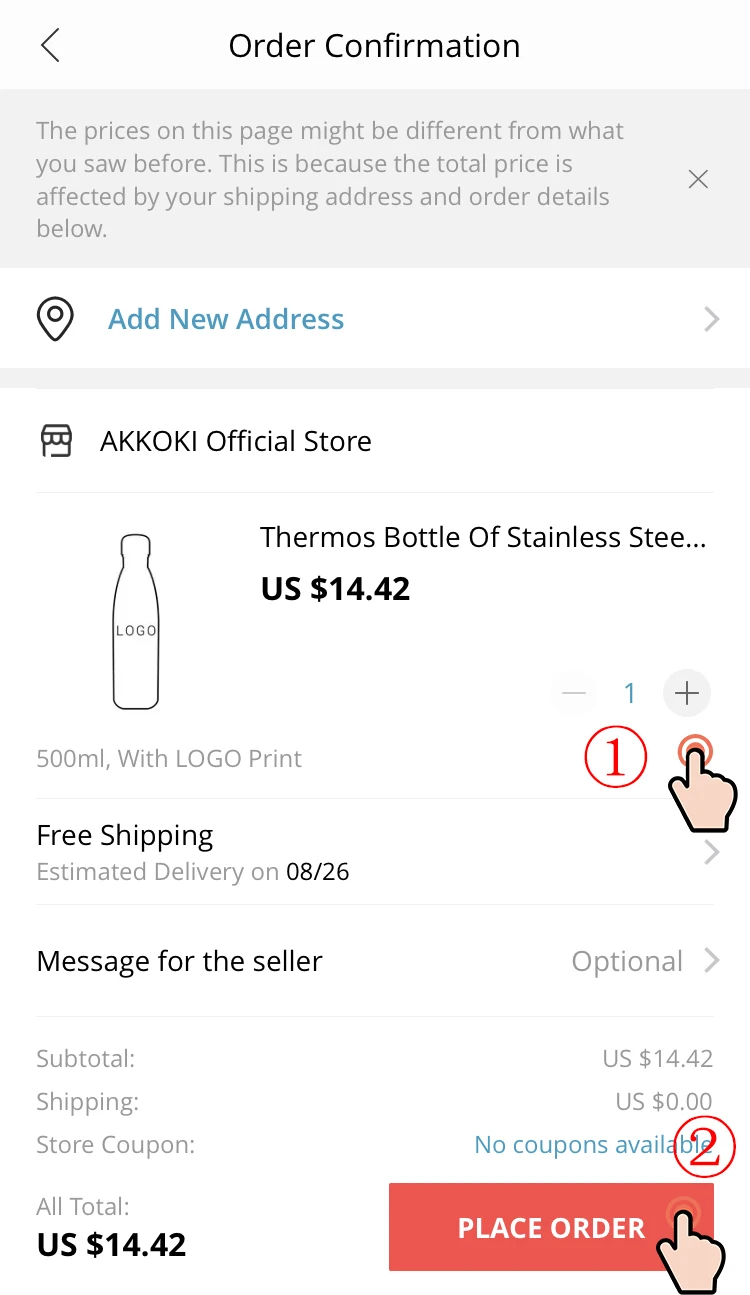Tap the Optional message field
750x1295 pixels.
pyautogui.click(x=627, y=961)
